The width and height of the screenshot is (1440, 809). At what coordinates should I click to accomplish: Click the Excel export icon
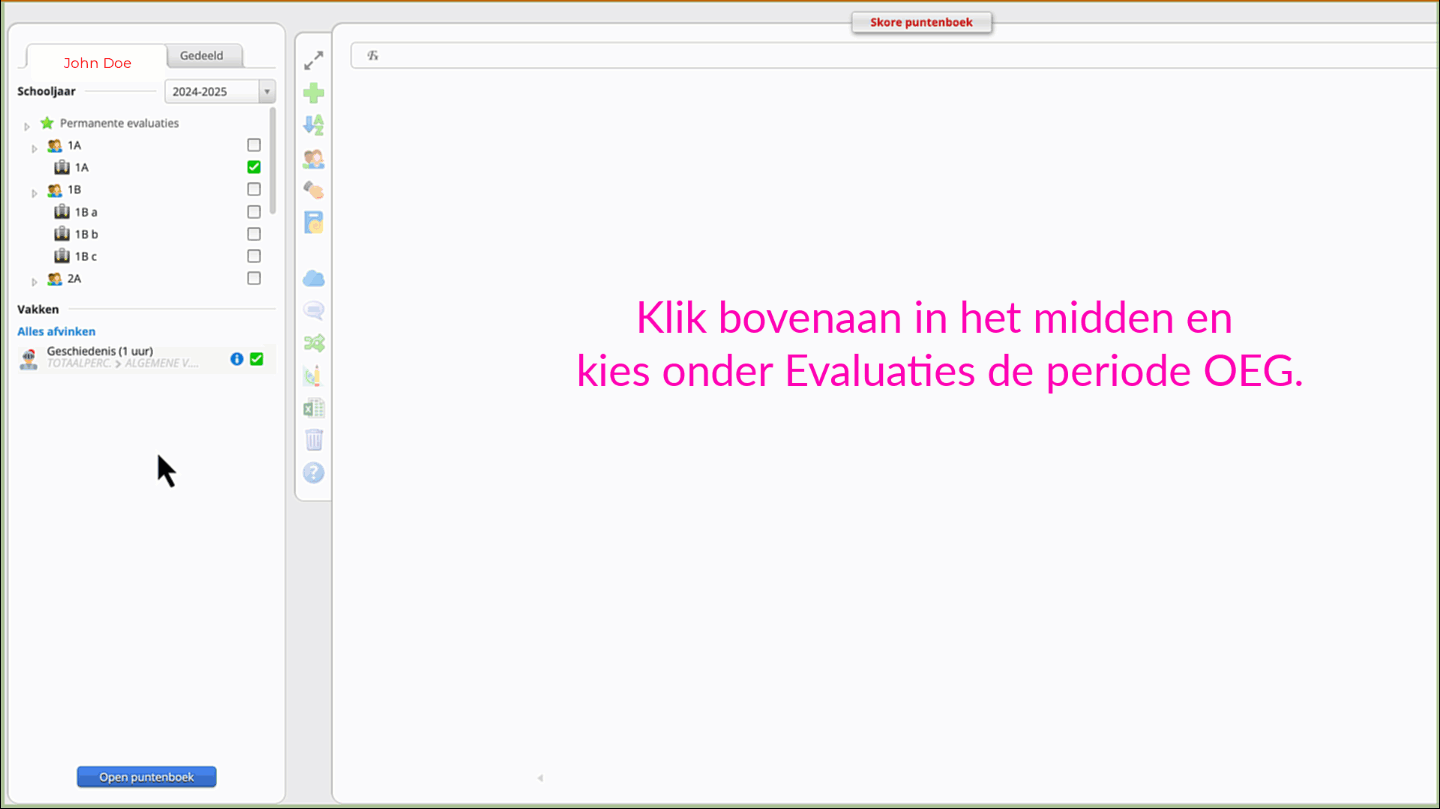[x=314, y=408]
